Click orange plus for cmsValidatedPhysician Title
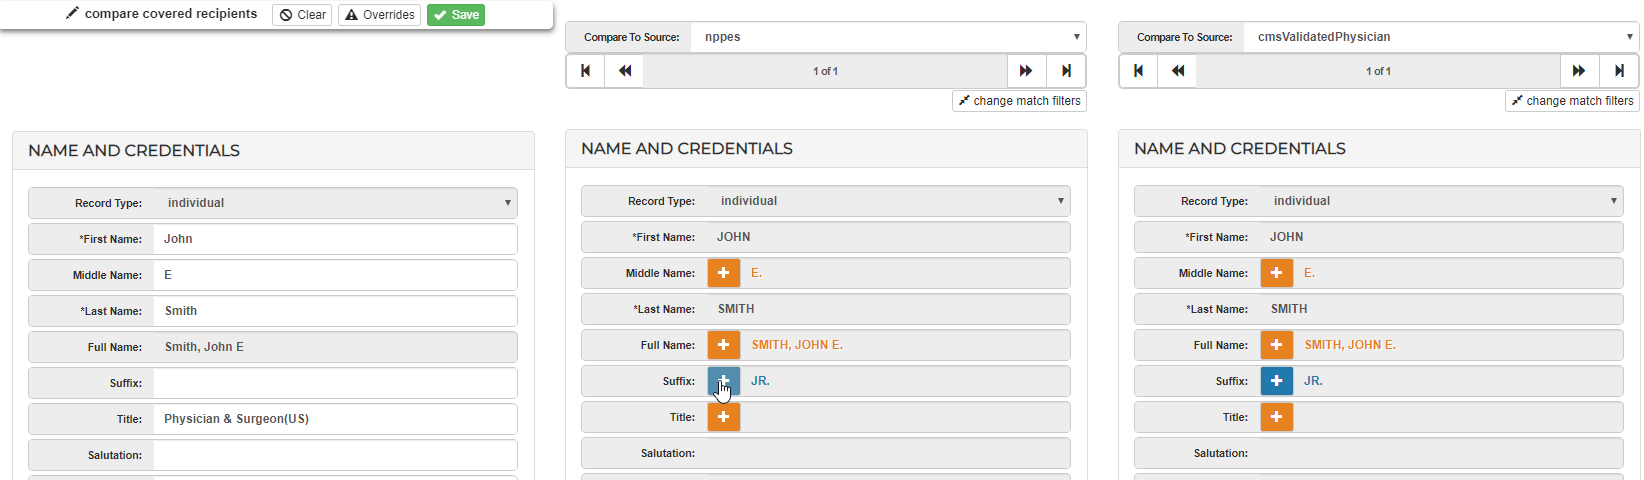The width and height of the screenshot is (1644, 480). tap(1276, 417)
